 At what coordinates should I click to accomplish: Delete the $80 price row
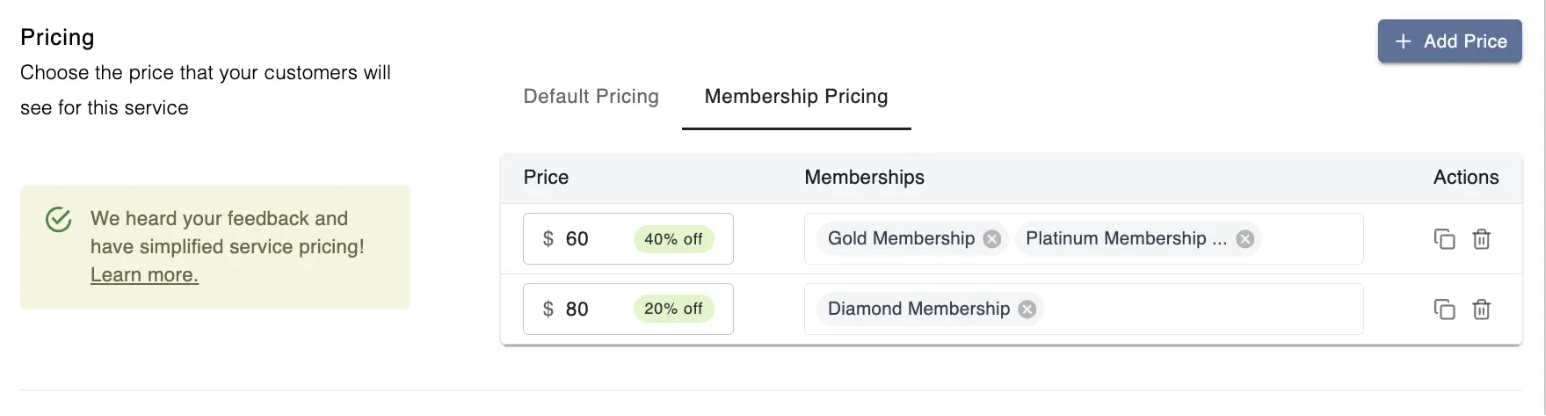coord(1482,309)
